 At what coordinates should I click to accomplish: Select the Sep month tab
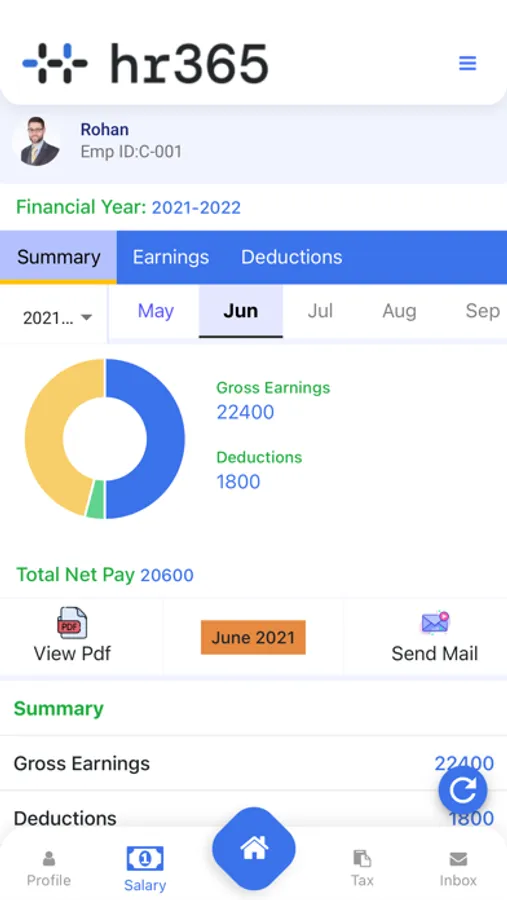pos(482,311)
